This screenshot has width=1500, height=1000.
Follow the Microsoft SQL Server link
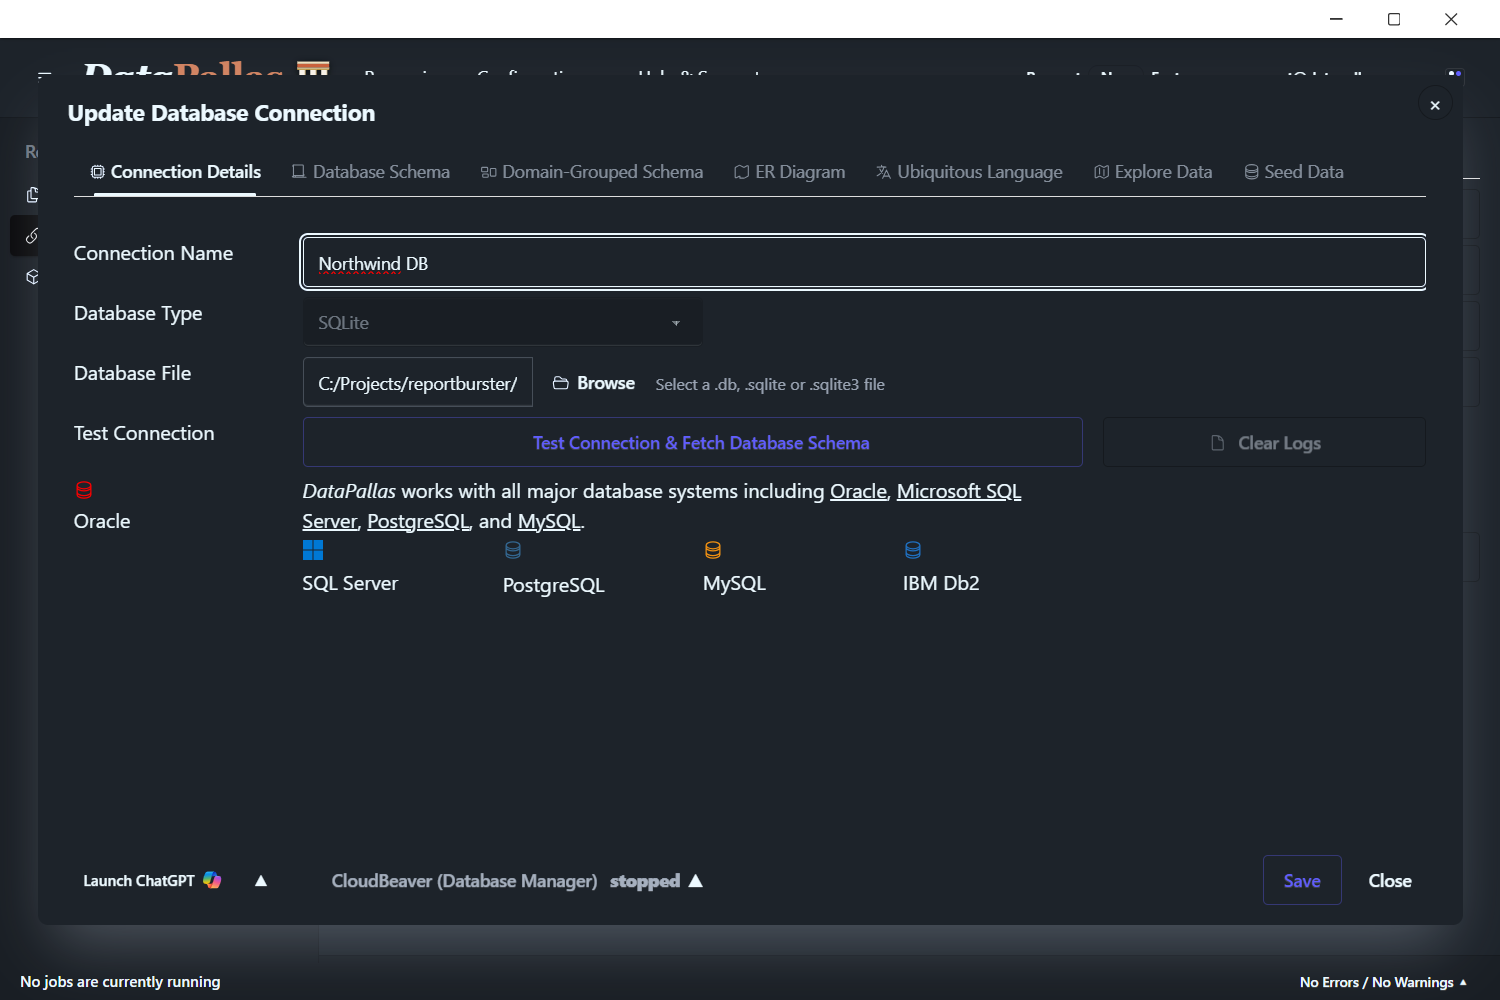tap(959, 491)
